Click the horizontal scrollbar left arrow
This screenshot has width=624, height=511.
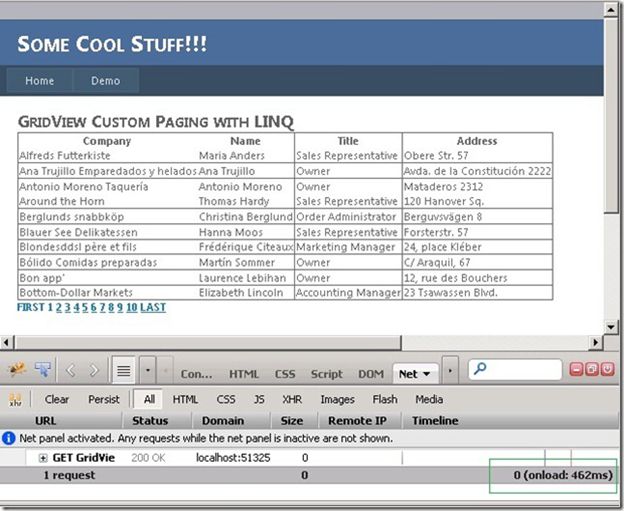click(6, 342)
